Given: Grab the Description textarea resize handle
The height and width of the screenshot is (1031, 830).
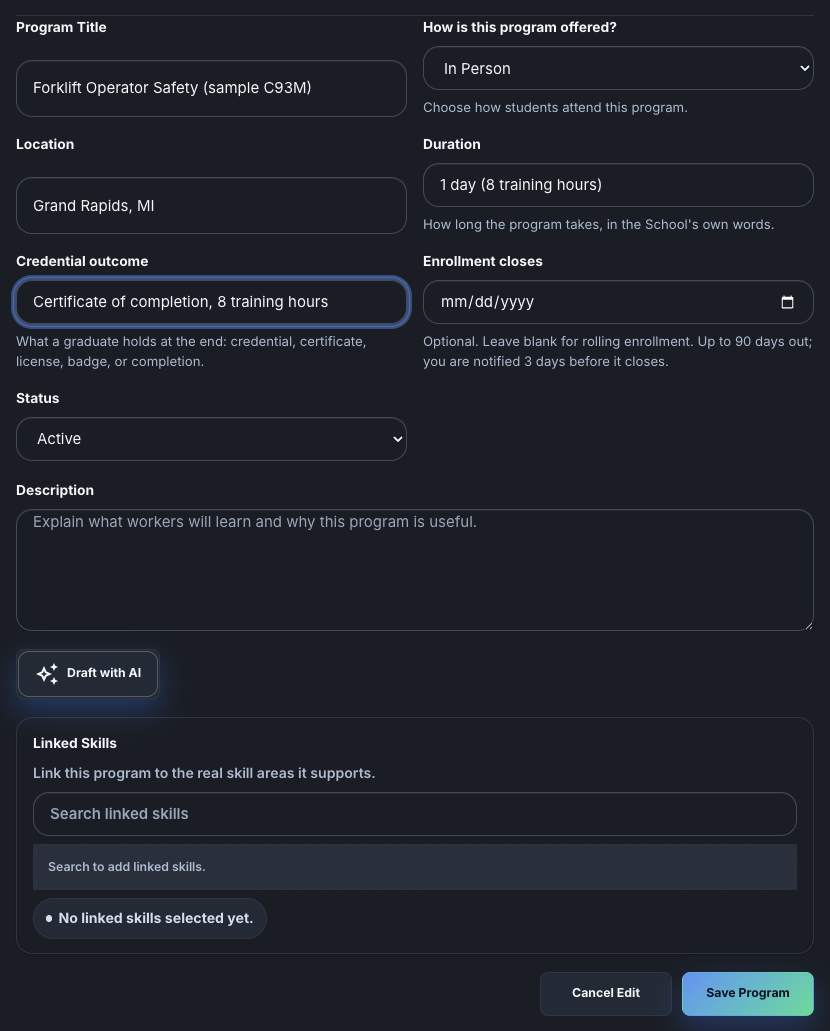Looking at the screenshot, I should (x=808, y=625).
